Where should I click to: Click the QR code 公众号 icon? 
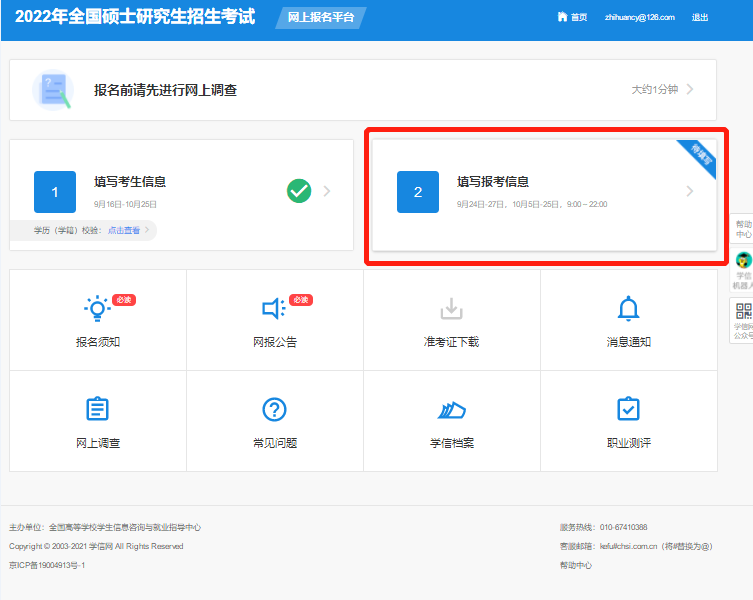[743, 309]
